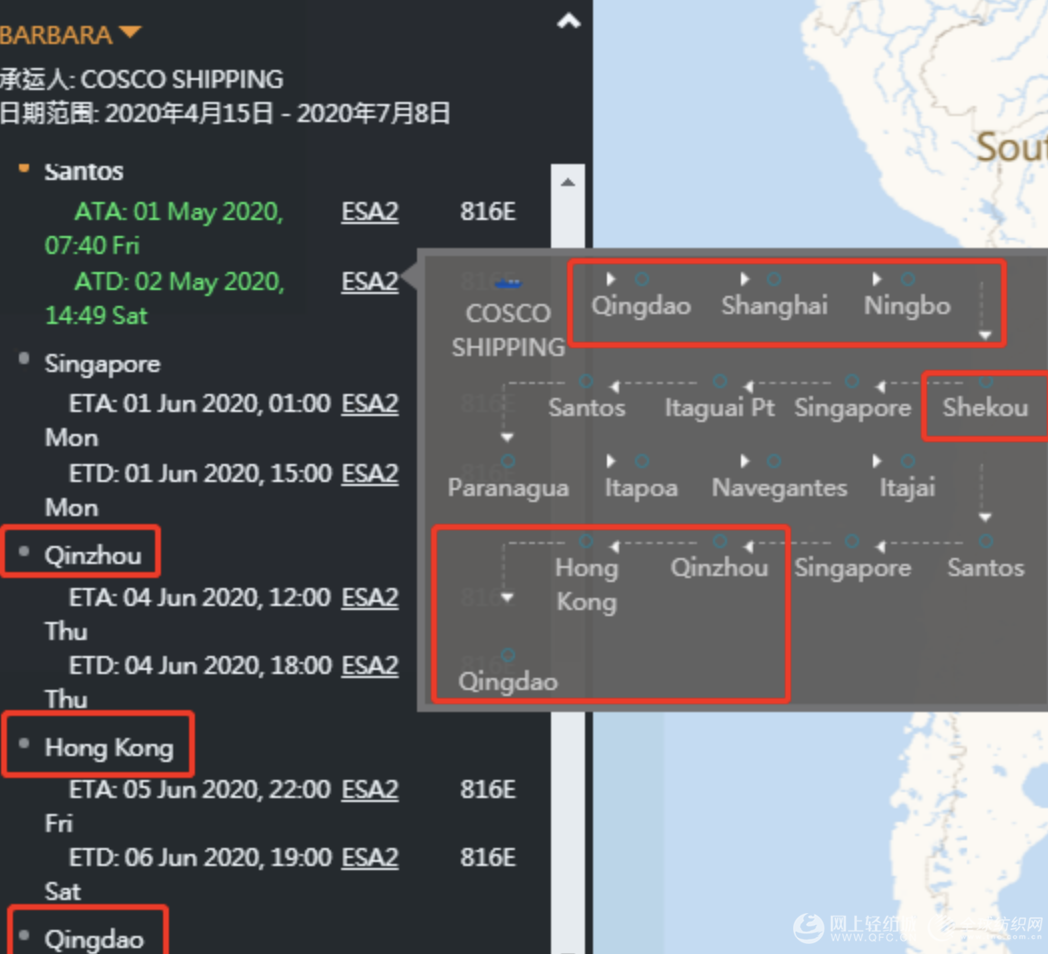
Task: Select Qinzhou in the port schedule list
Action: (x=92, y=555)
